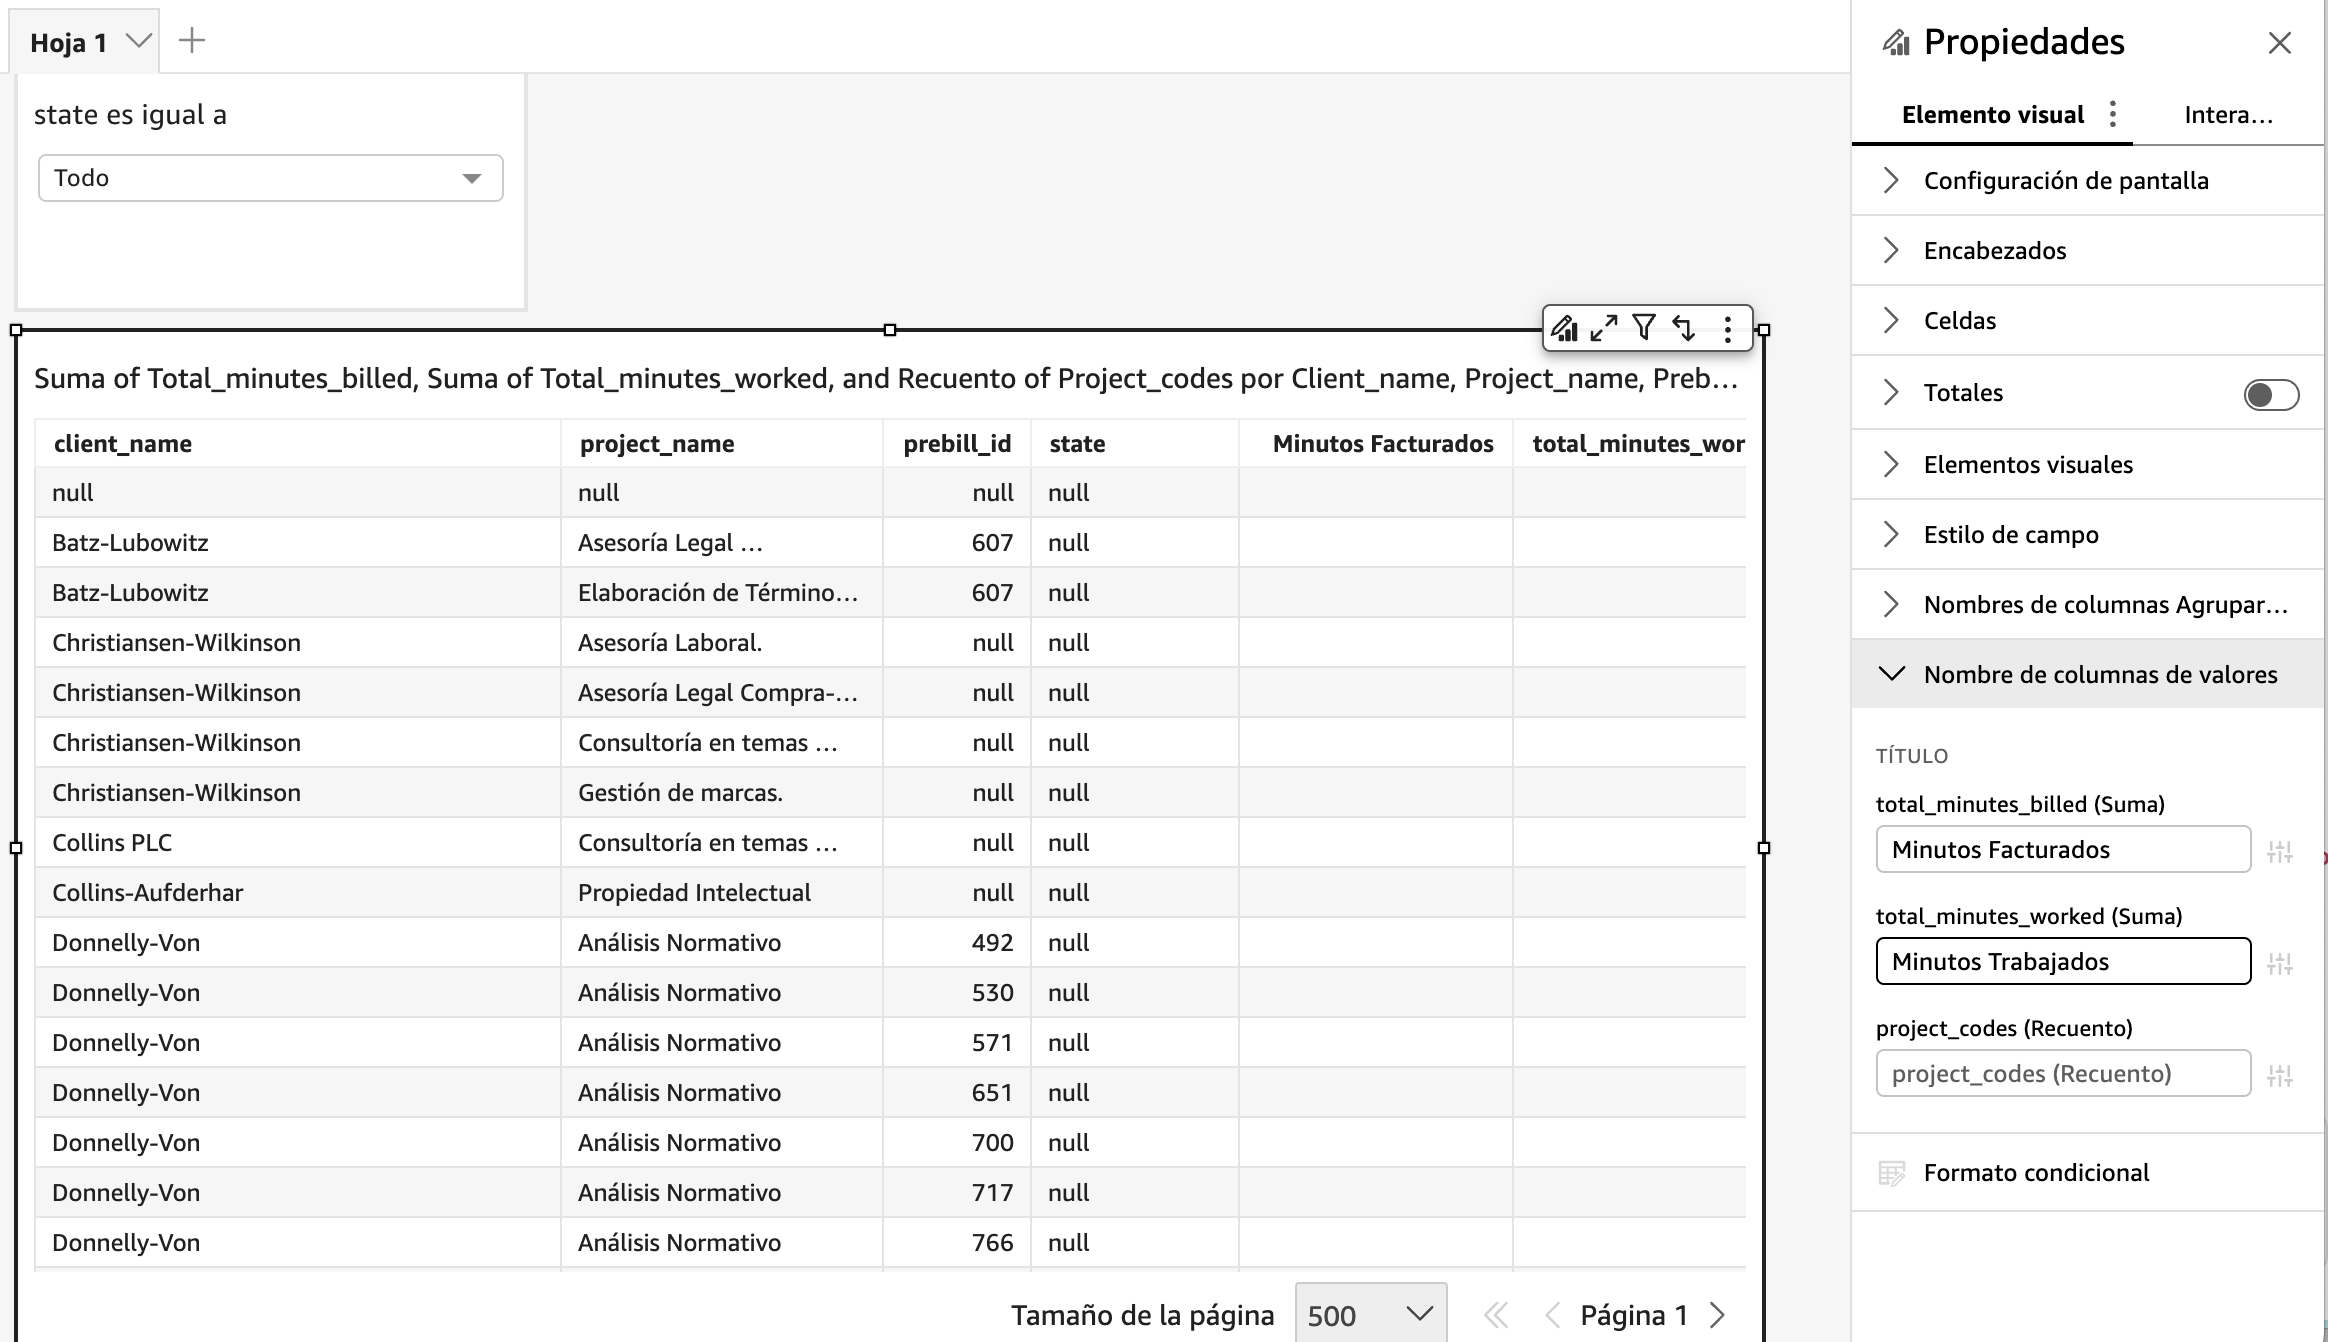Expand the Totales section
Image resolution: width=2328 pixels, height=1342 pixels.
point(1891,393)
